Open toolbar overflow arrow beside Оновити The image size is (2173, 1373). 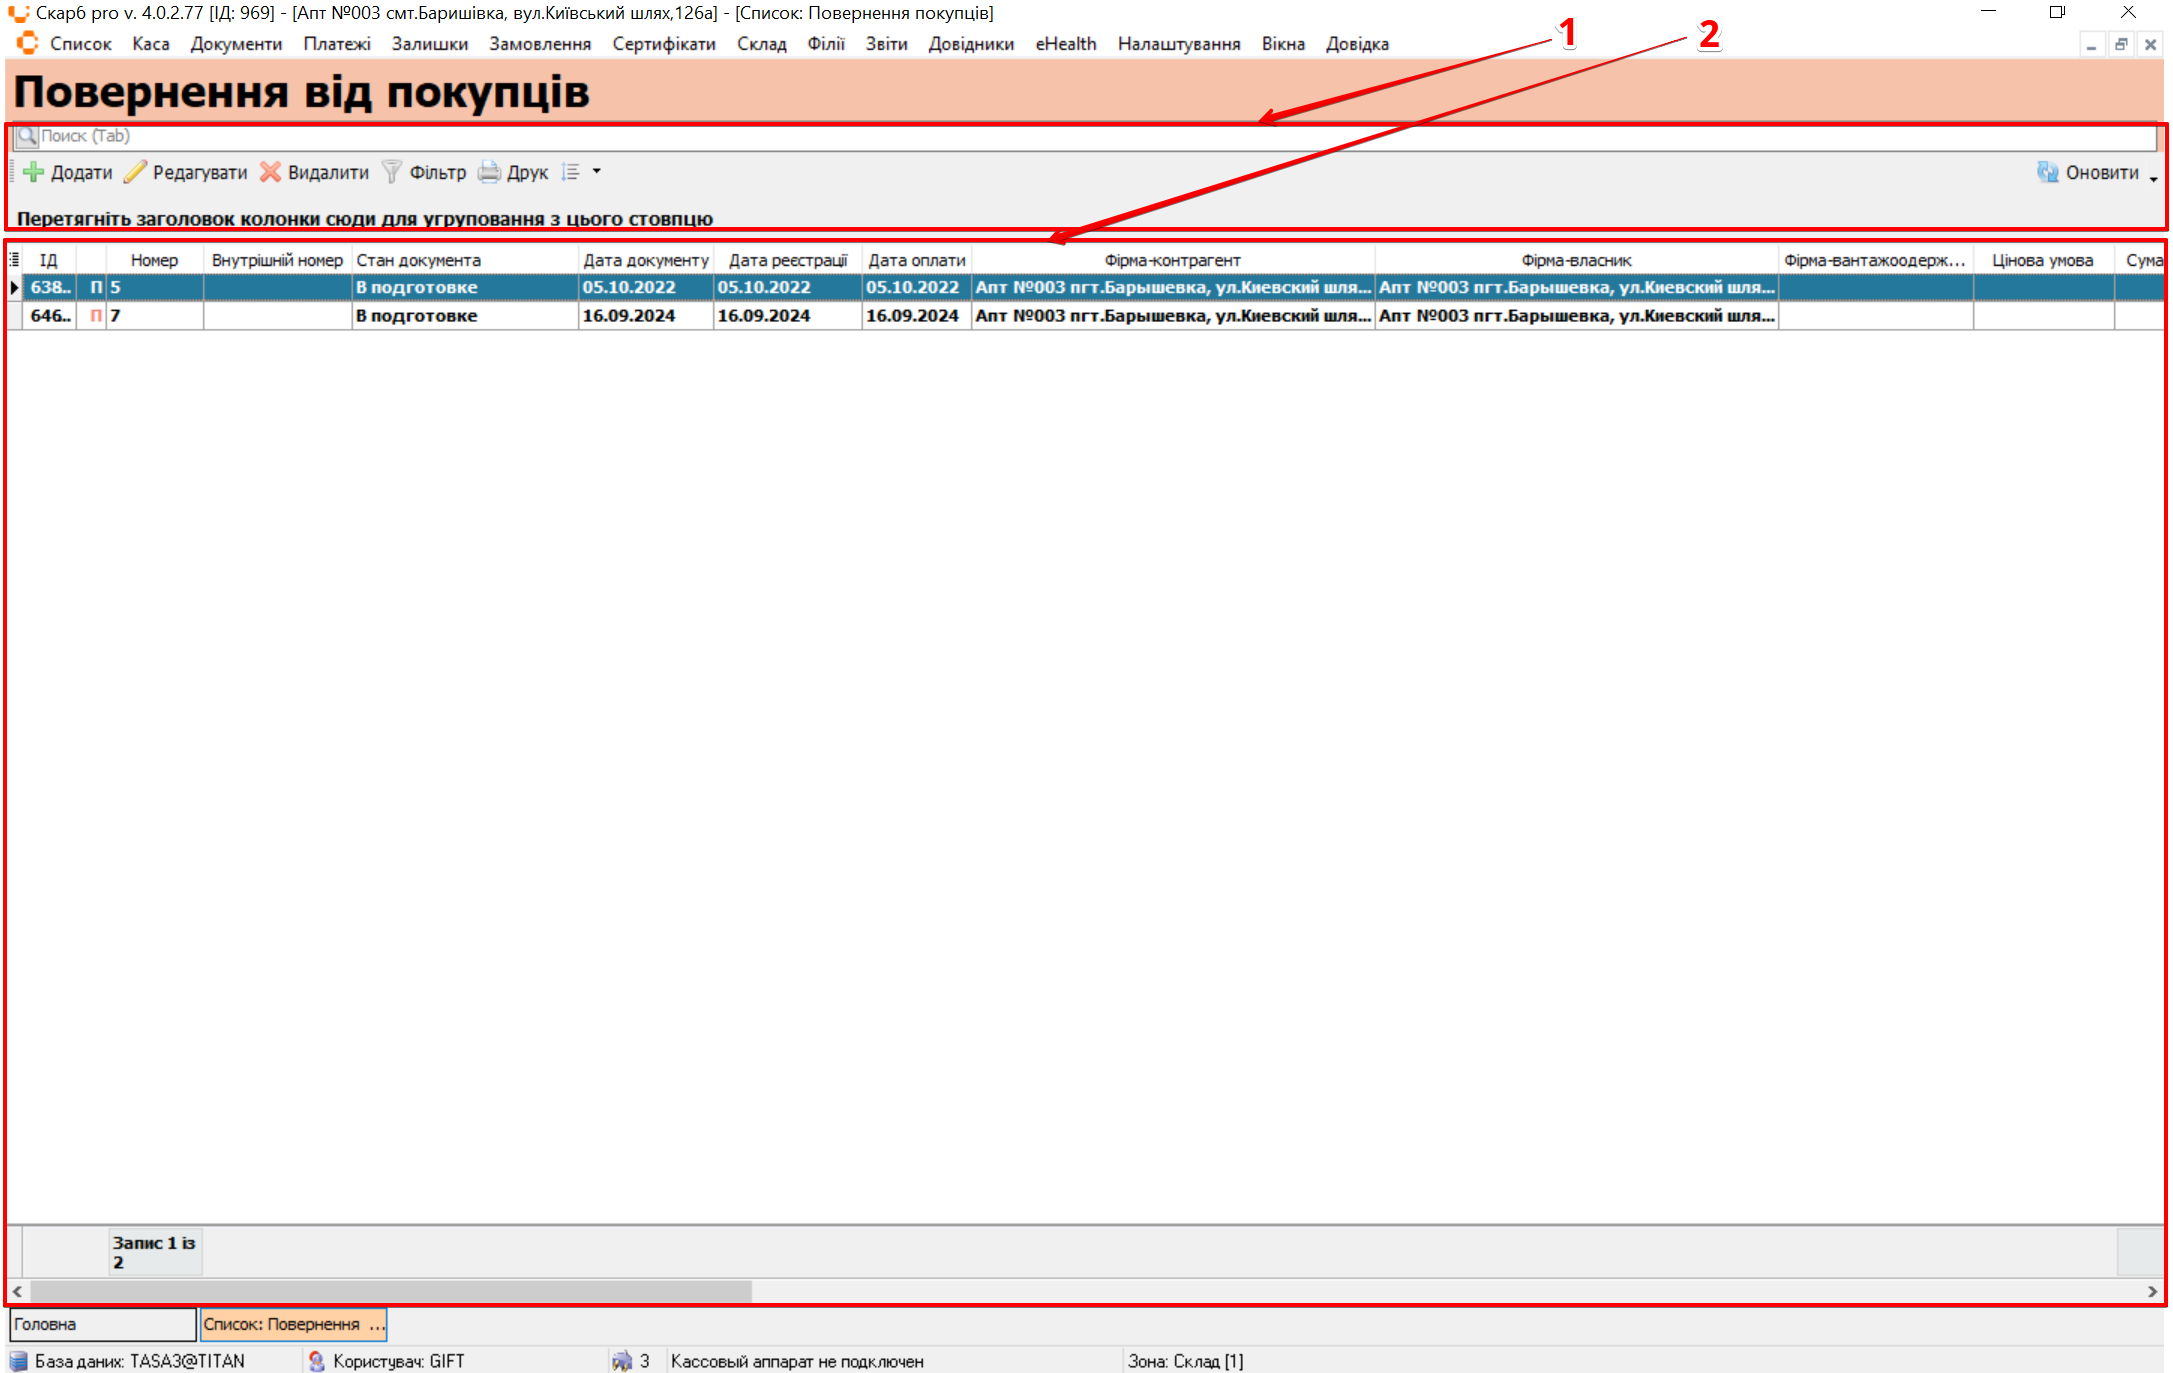pyautogui.click(x=2153, y=178)
